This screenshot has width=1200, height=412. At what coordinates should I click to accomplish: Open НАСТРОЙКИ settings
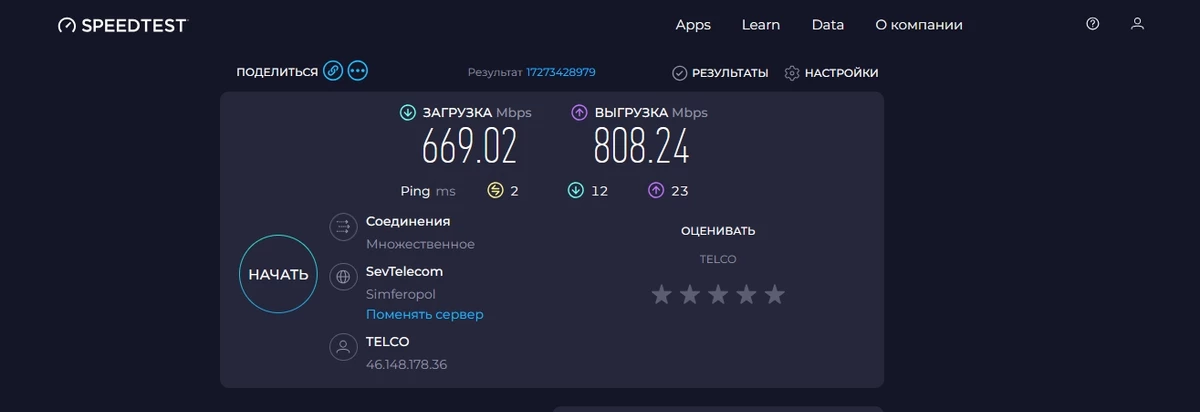point(832,73)
